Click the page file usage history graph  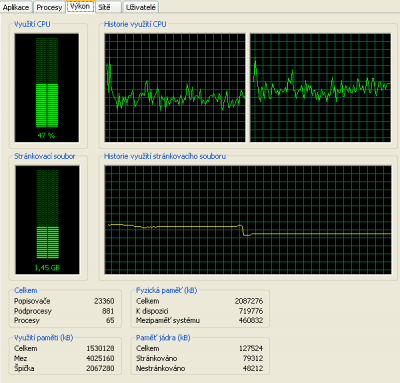tap(248, 220)
